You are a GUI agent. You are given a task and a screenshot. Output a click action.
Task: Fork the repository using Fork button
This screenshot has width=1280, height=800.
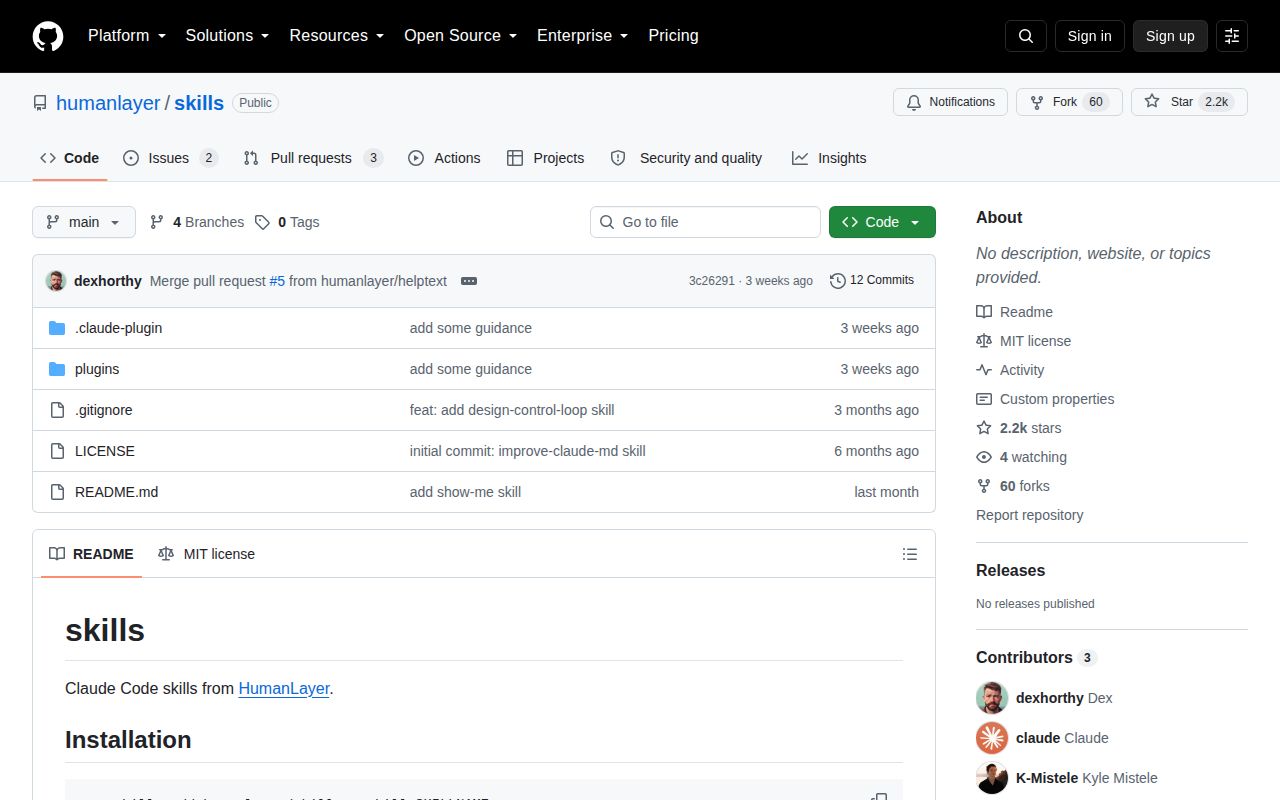1069,102
